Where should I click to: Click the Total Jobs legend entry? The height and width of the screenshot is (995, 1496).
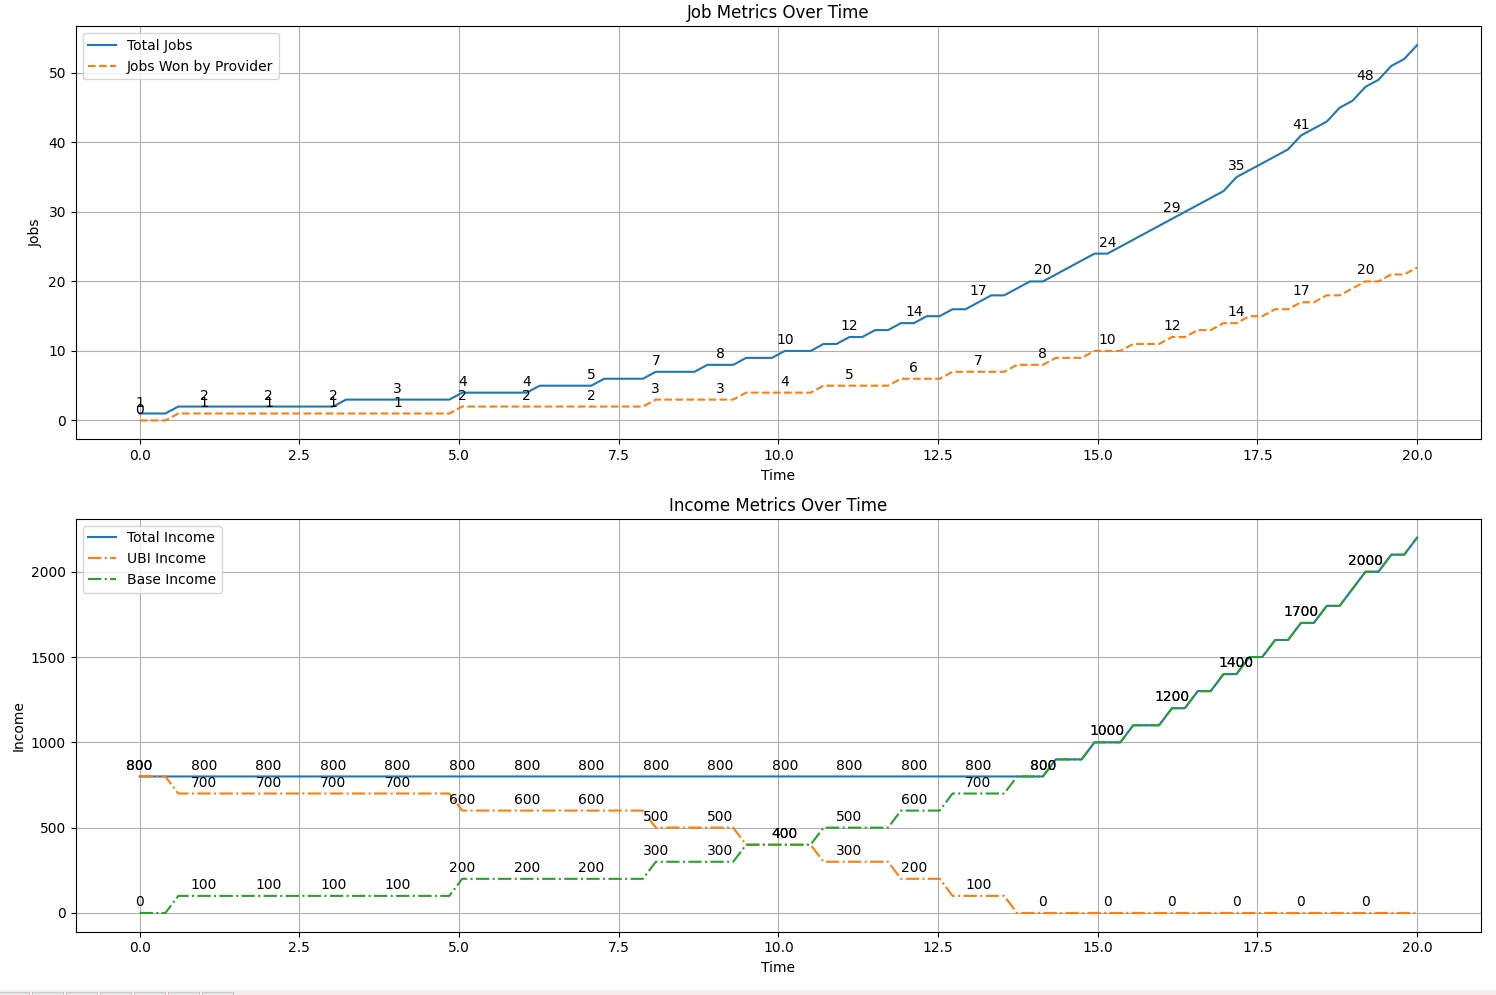[159, 45]
